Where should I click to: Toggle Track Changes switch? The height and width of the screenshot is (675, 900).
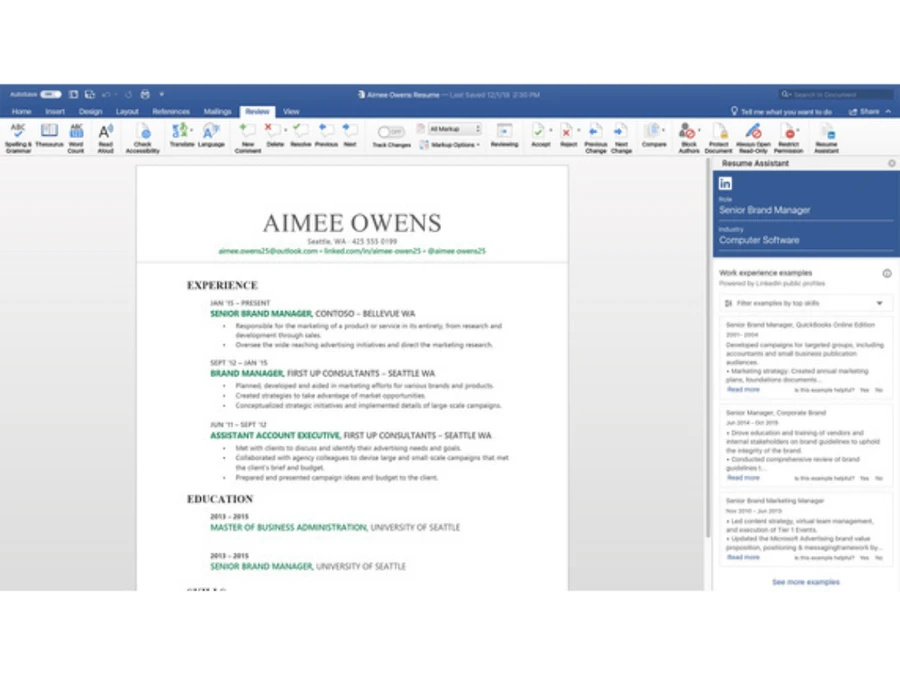pos(391,132)
